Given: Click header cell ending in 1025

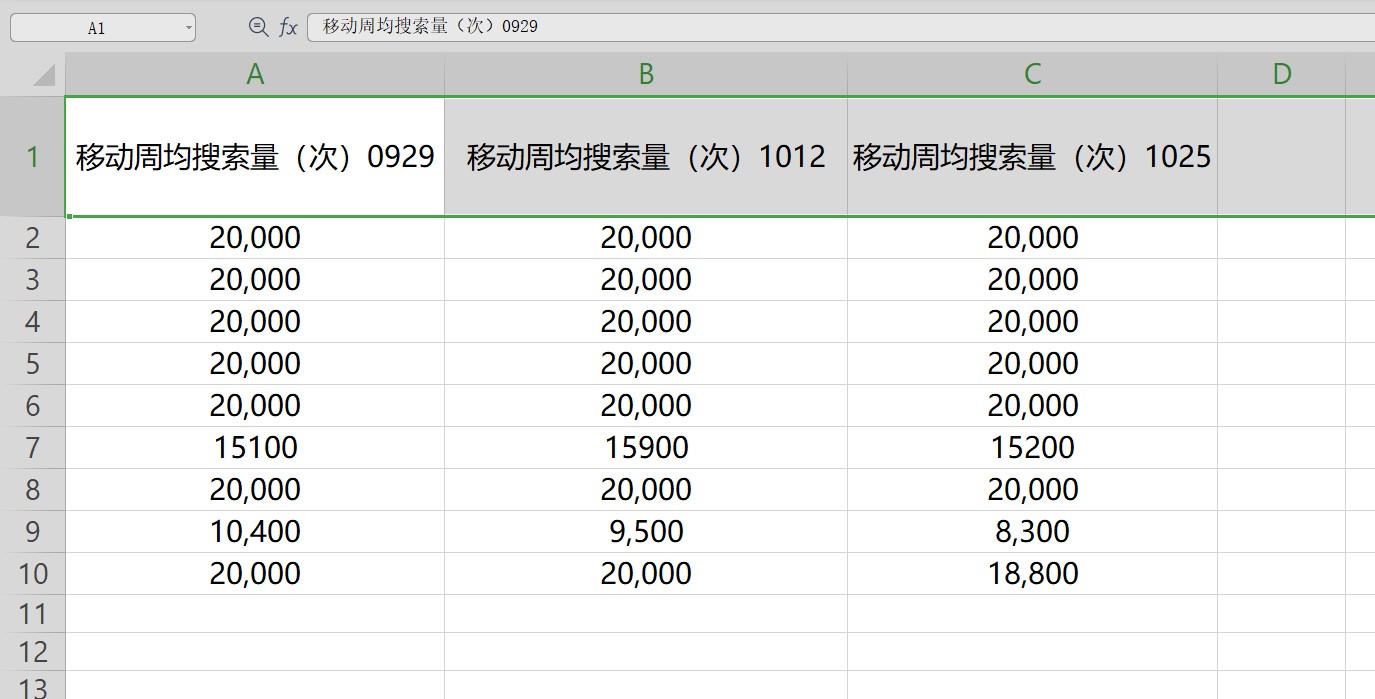Looking at the screenshot, I should (1032, 157).
